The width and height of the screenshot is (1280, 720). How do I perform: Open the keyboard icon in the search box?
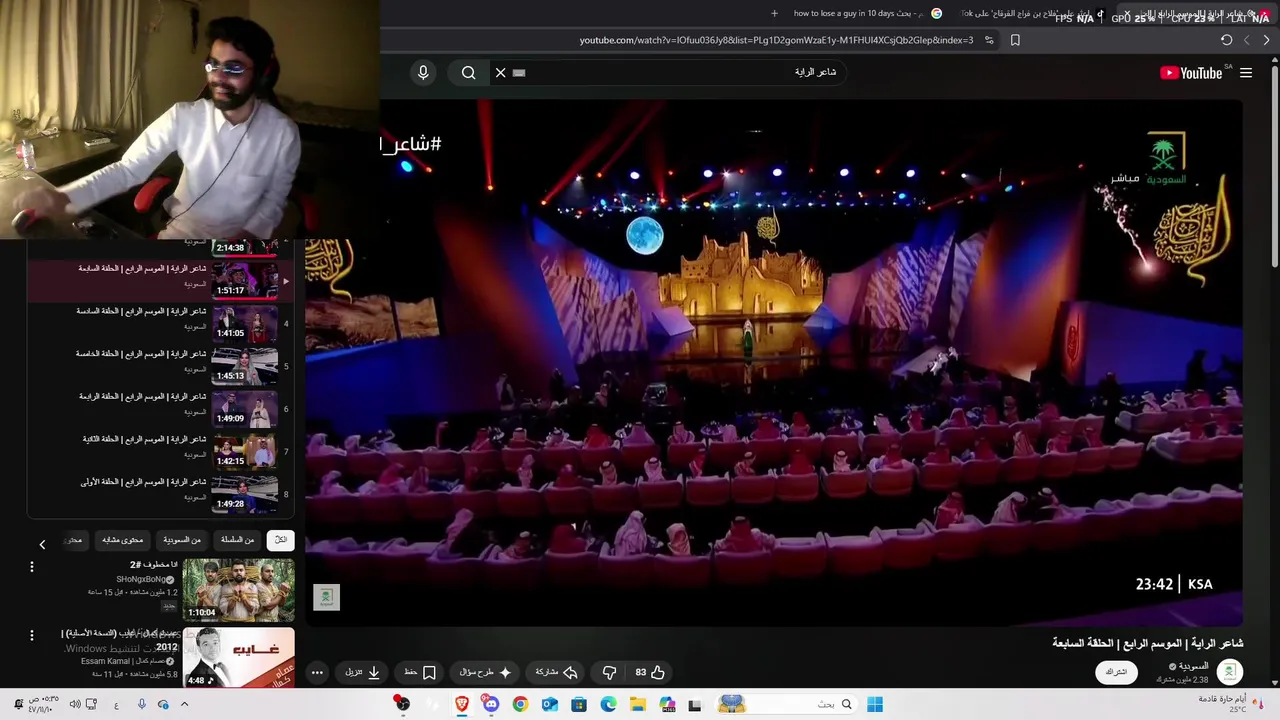coord(519,72)
